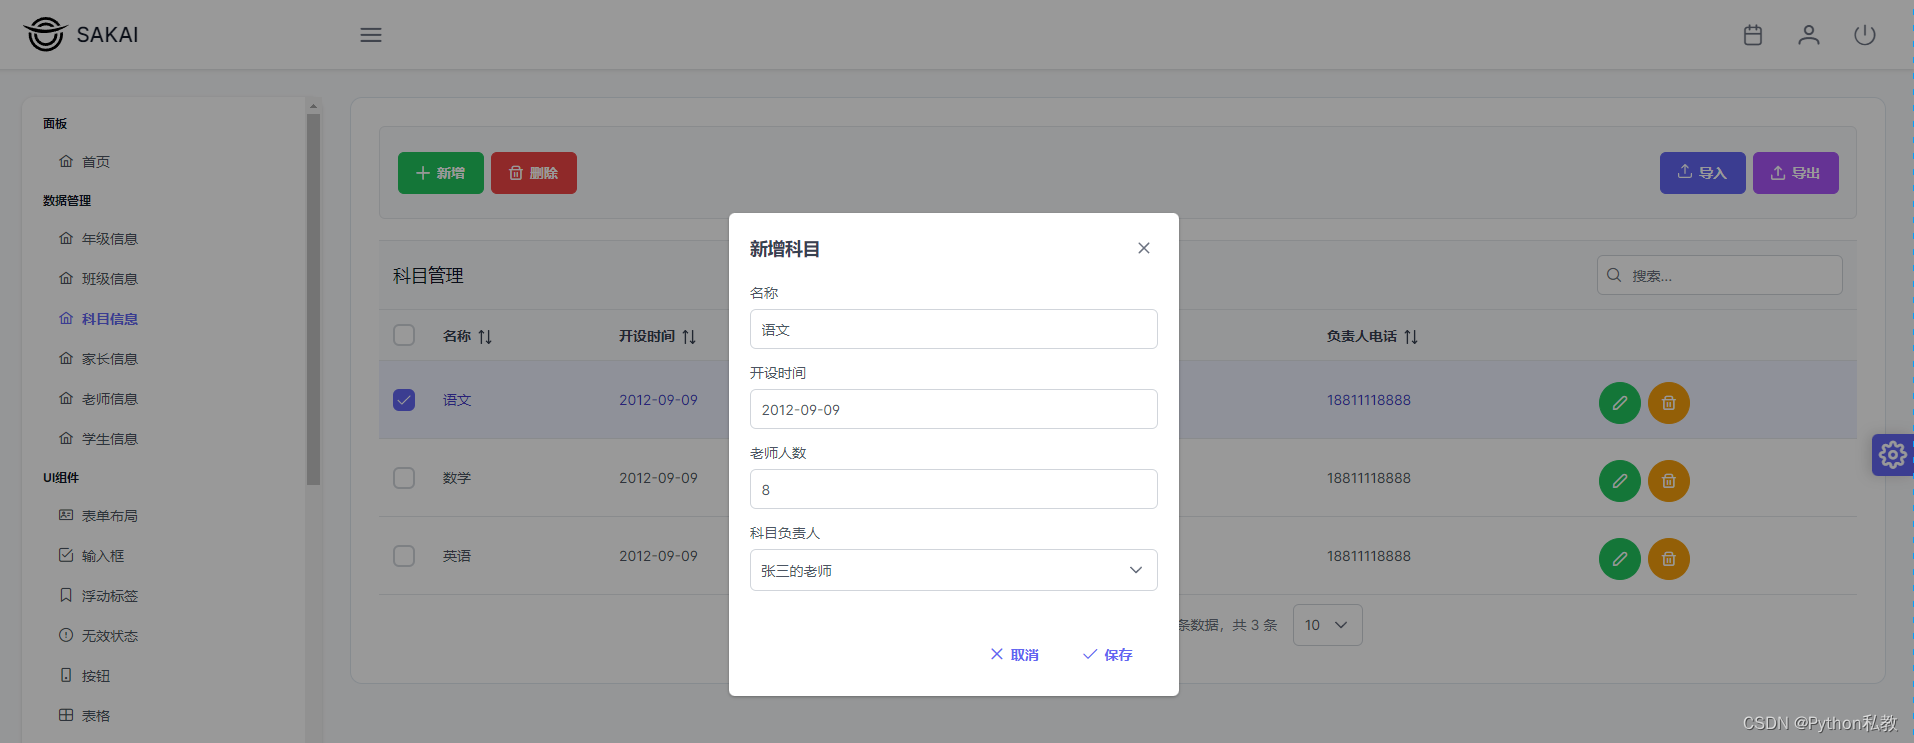This screenshot has height=743, width=1914.
Task: Click 英语 name cell
Action: (x=457, y=556)
